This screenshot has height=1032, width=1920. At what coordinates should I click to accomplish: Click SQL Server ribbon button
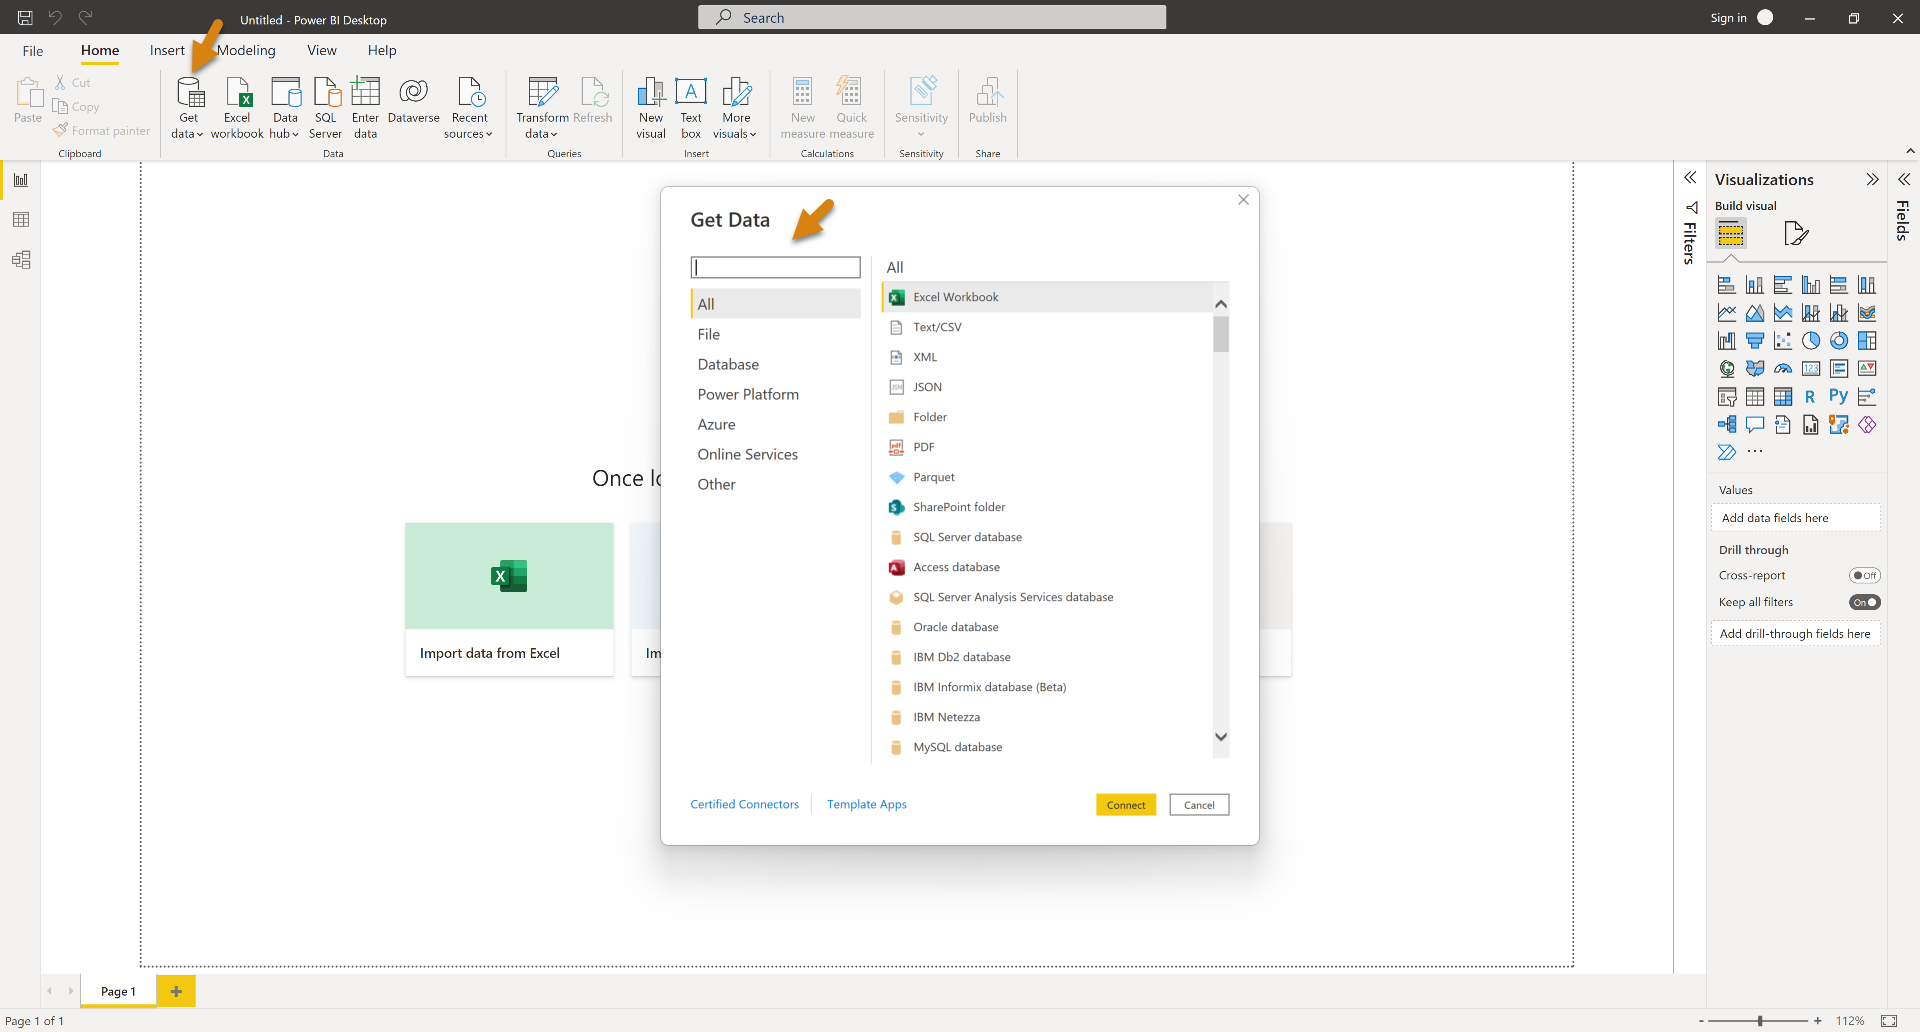(325, 108)
